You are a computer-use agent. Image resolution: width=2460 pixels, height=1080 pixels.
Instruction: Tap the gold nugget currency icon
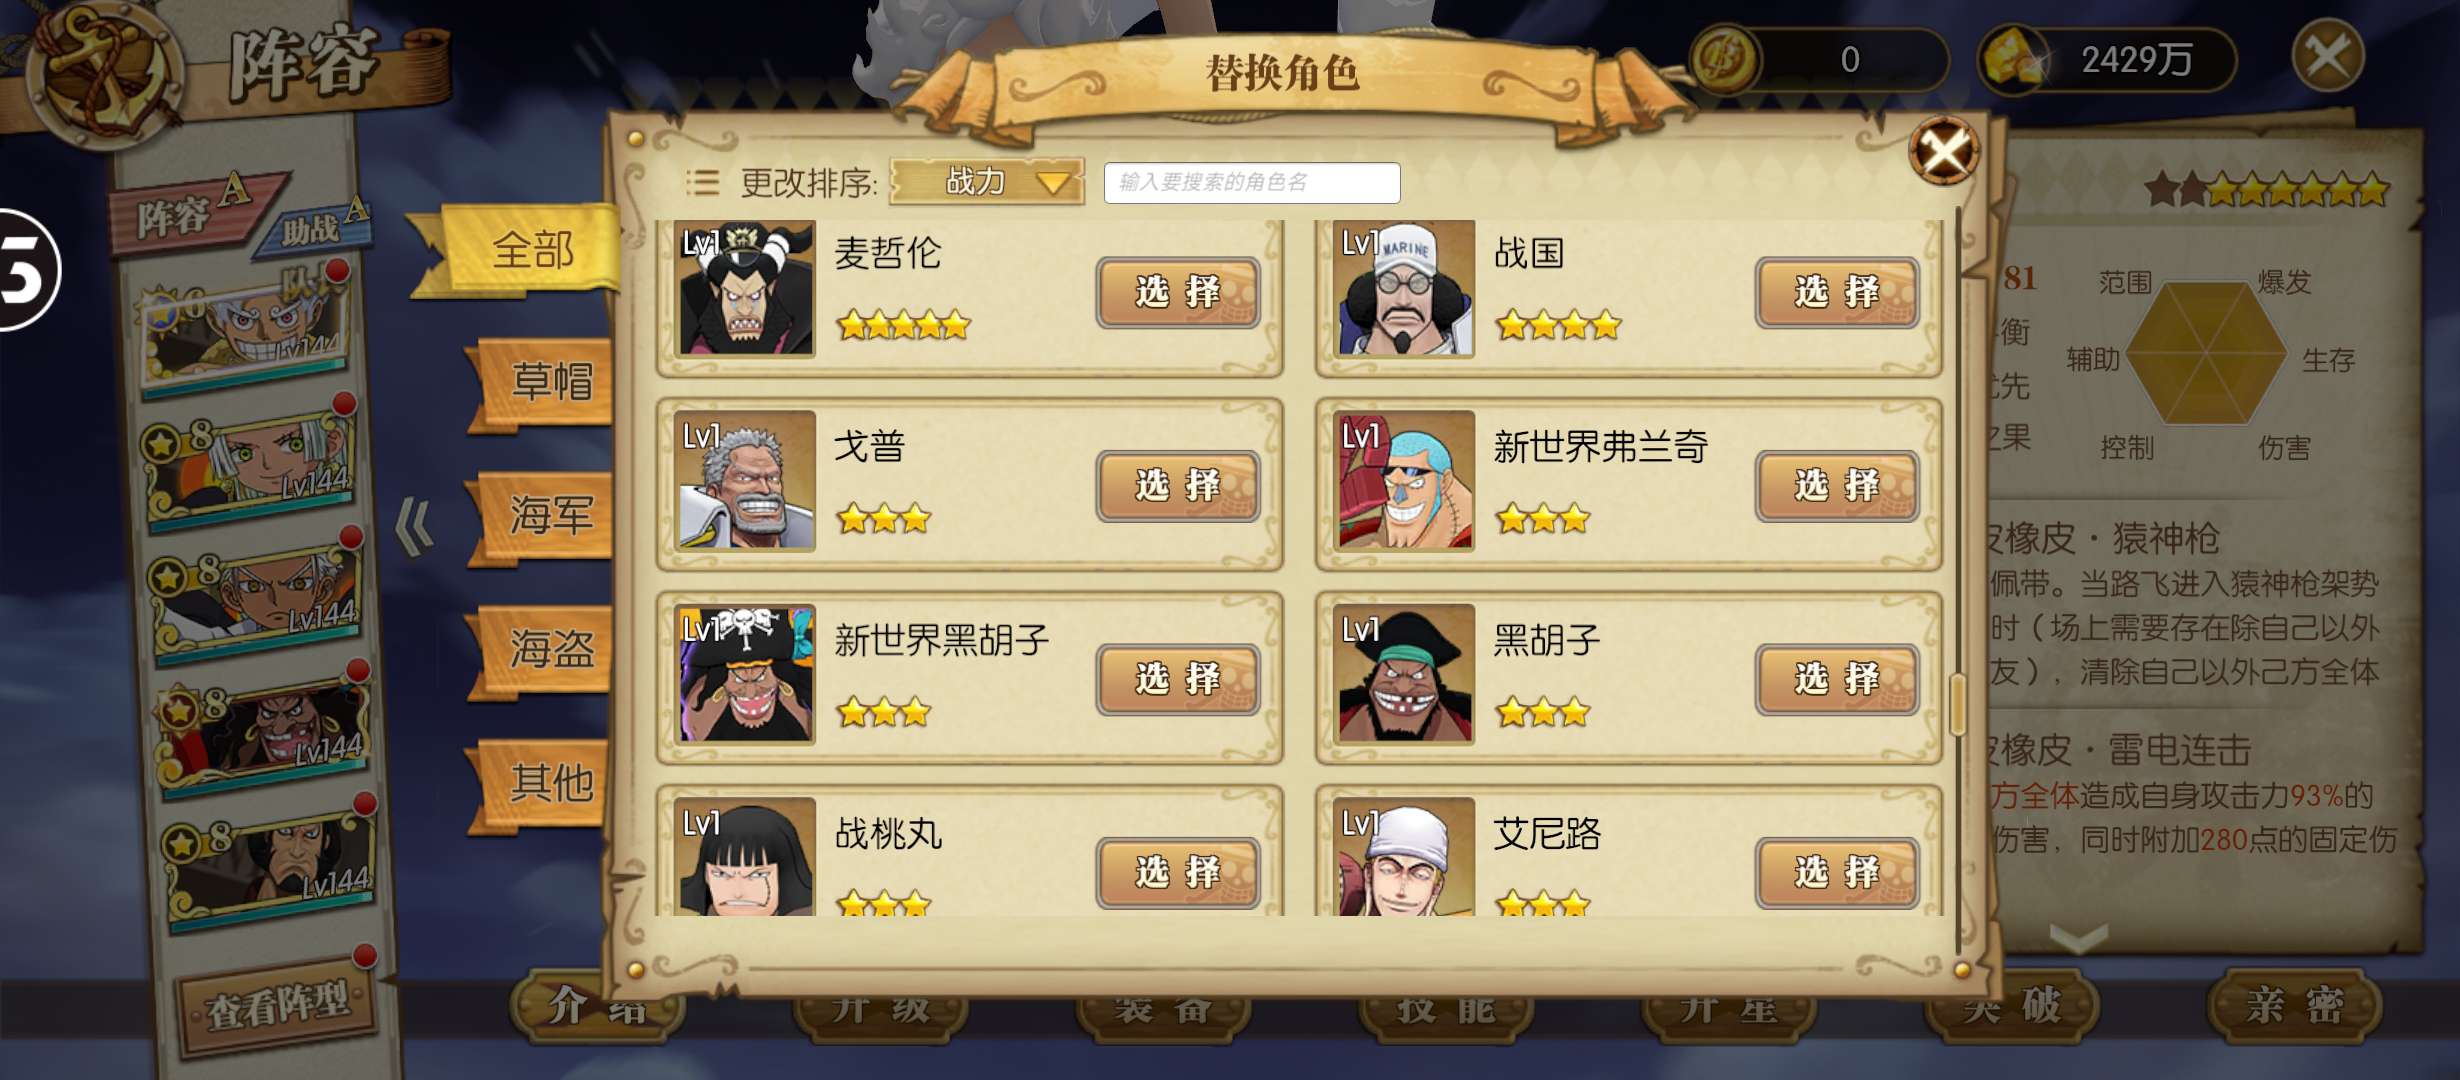(2014, 60)
